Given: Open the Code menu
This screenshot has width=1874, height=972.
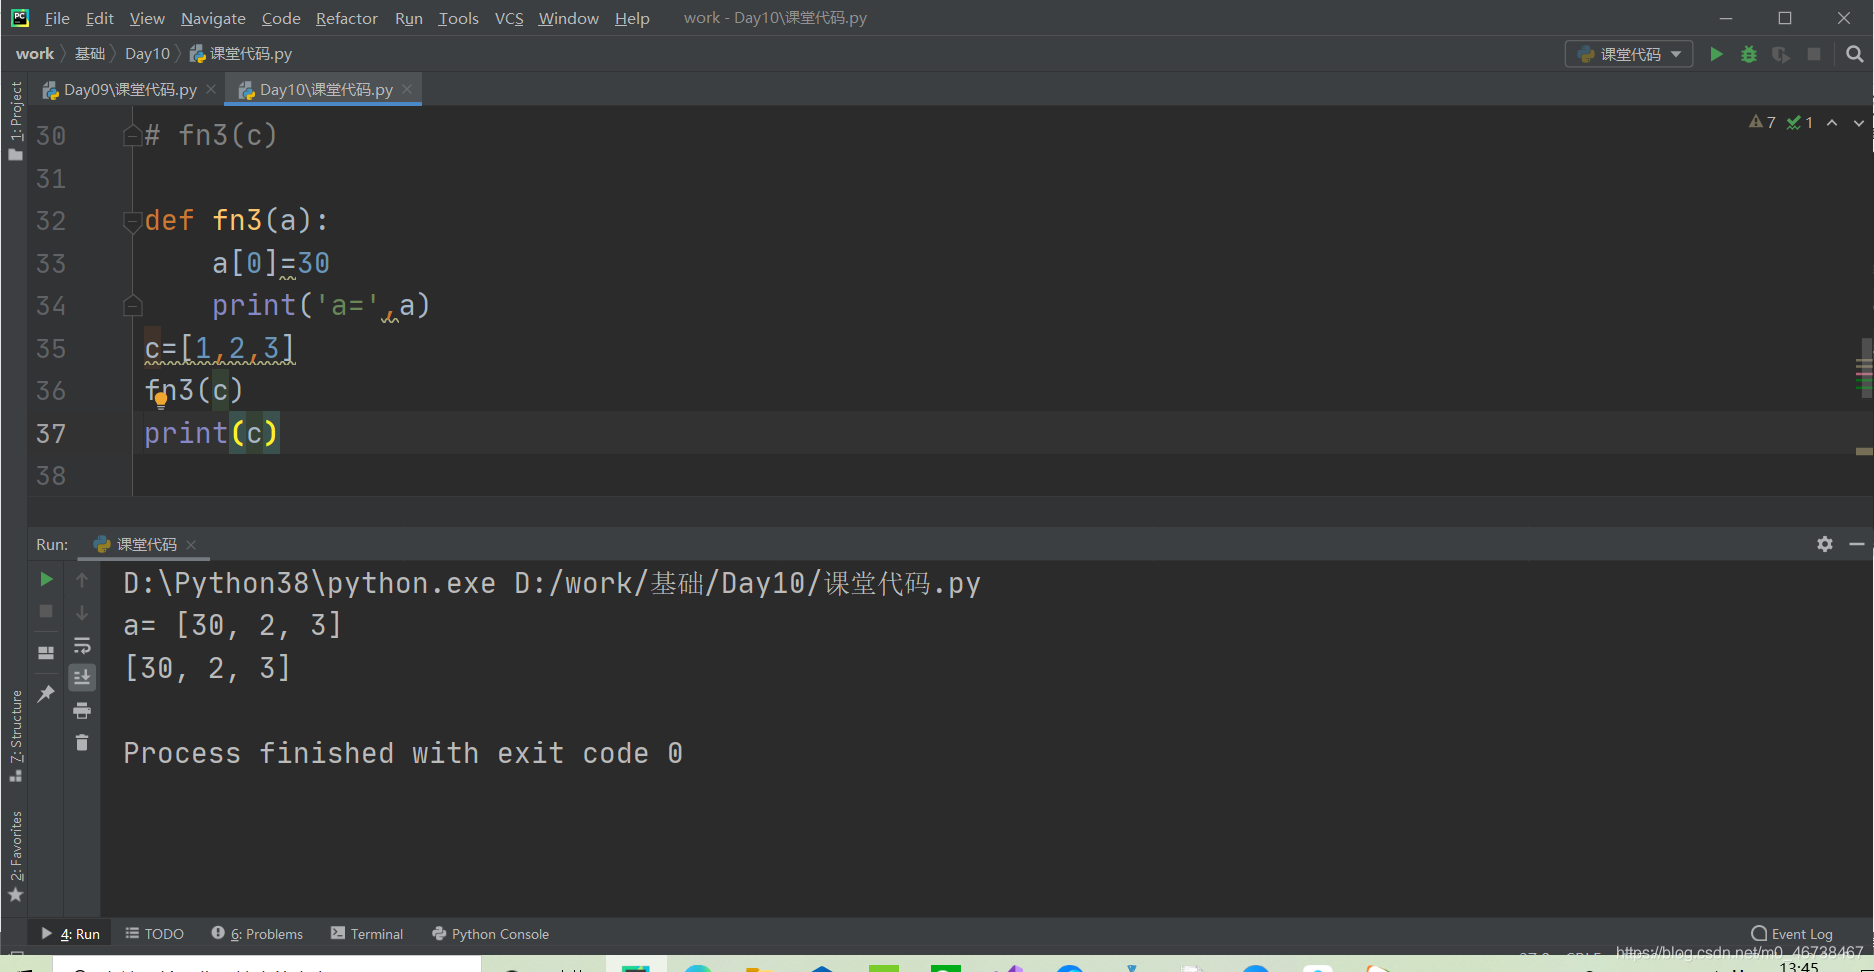Looking at the screenshot, I should click(281, 18).
